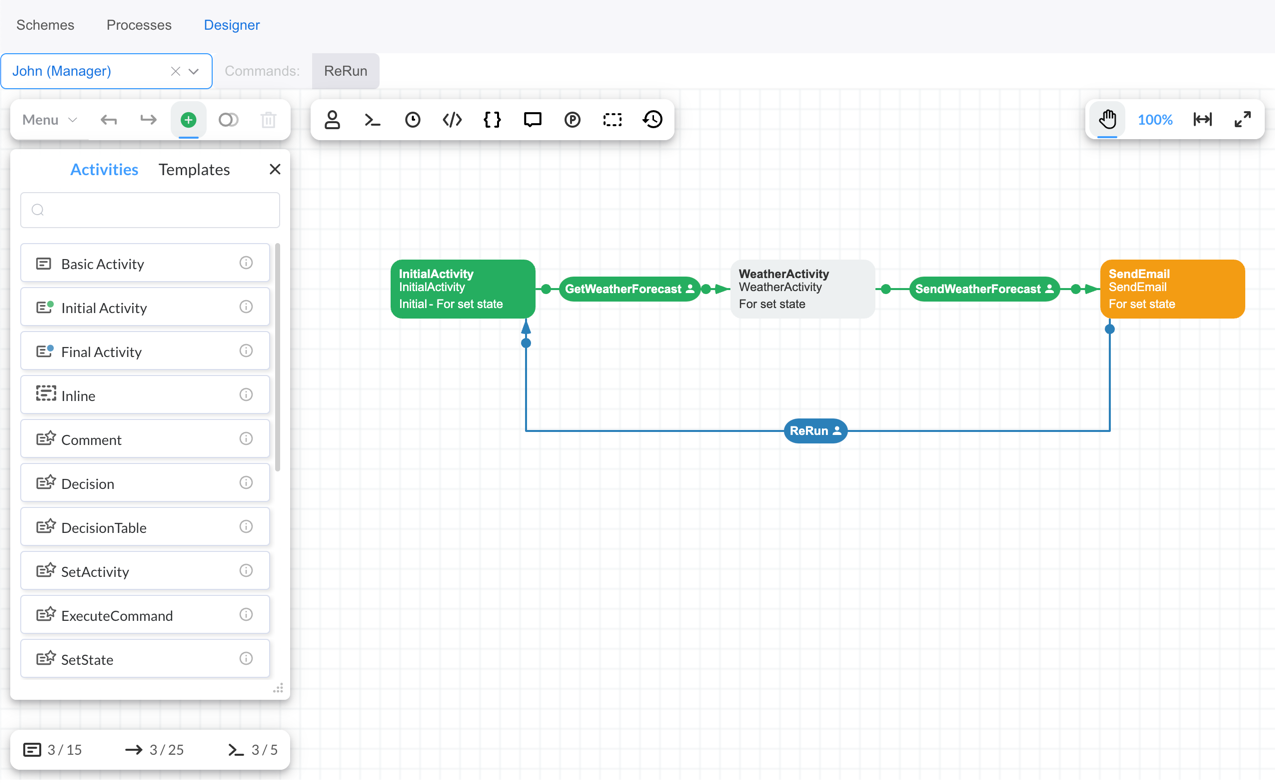Select SetState list item
This screenshot has height=783, width=1275.
tap(145, 659)
